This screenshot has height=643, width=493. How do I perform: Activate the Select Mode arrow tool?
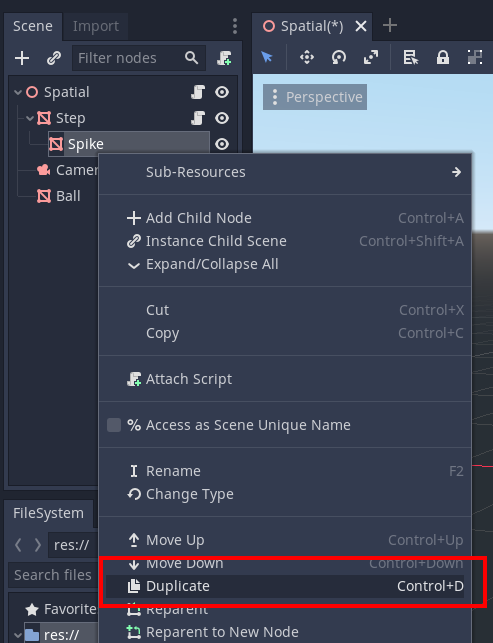tap(267, 57)
